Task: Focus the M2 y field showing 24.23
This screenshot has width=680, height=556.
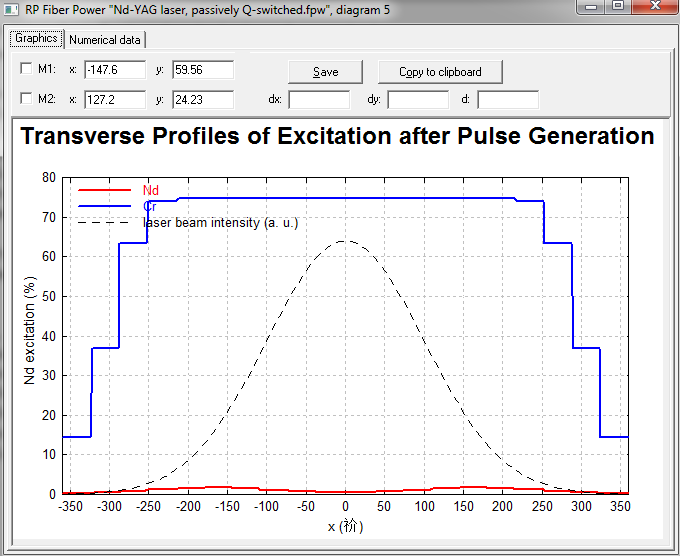Action: coord(203,100)
